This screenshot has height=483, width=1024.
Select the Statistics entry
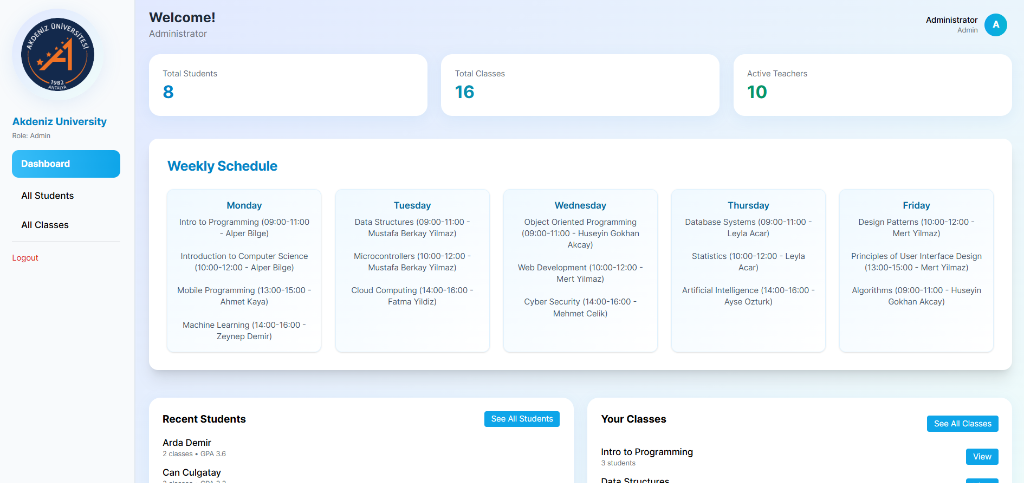(x=748, y=262)
